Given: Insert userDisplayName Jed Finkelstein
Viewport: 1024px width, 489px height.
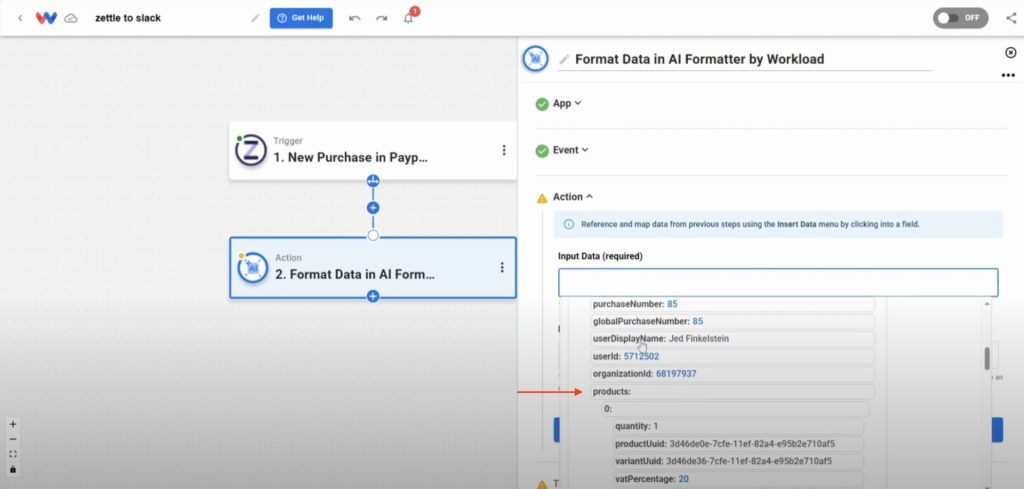Looking at the screenshot, I should (732, 339).
